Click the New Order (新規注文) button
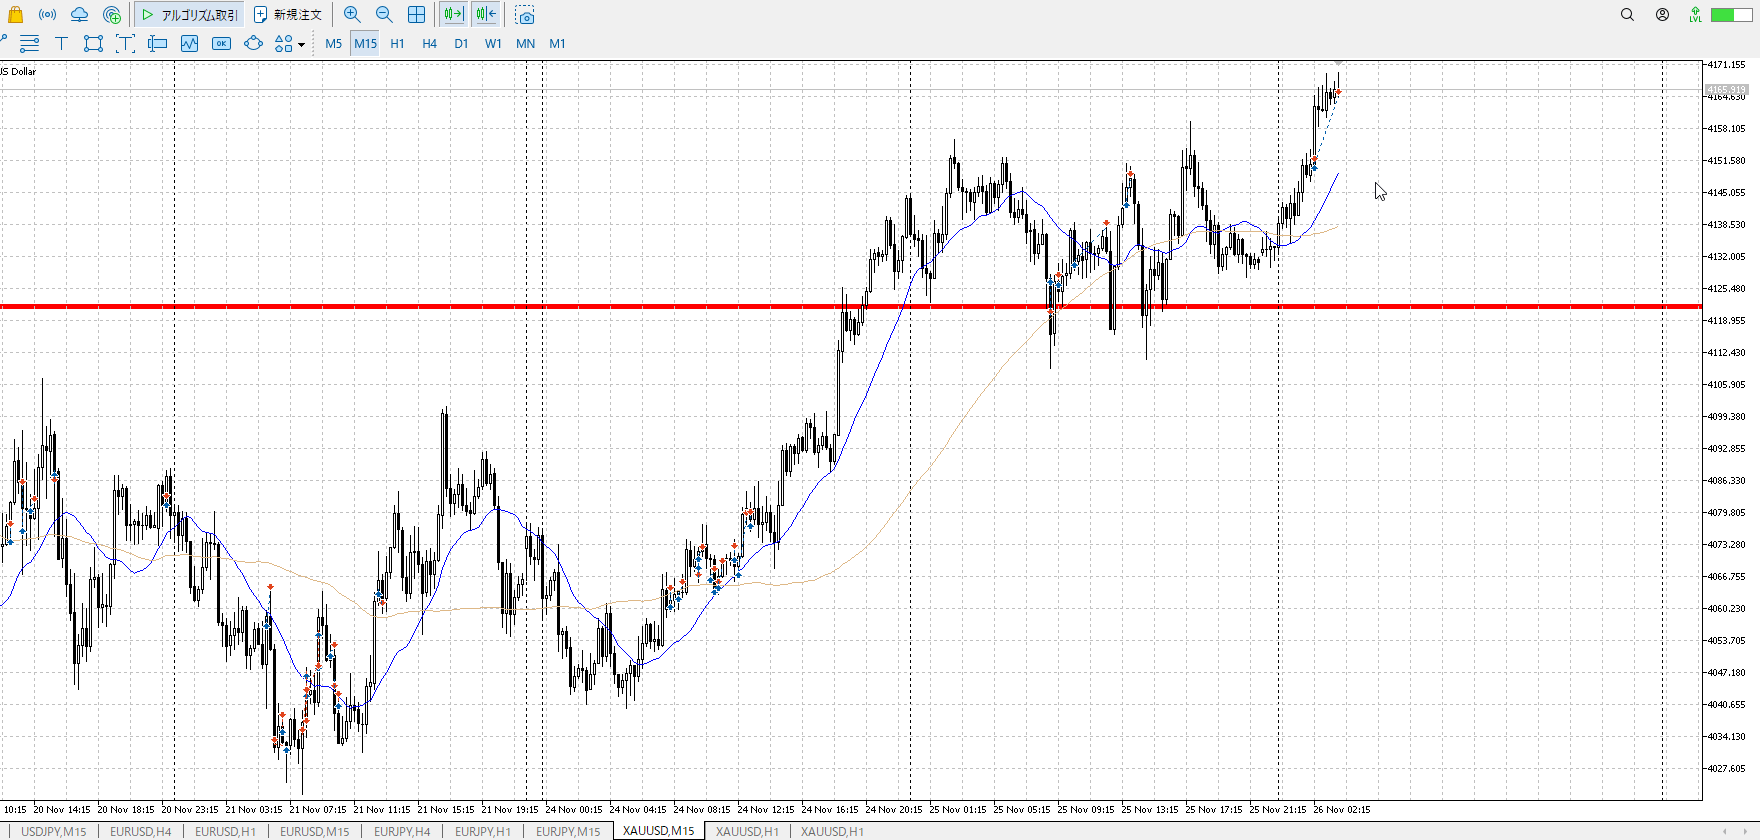Viewport: 1760px width, 840px height. click(288, 15)
